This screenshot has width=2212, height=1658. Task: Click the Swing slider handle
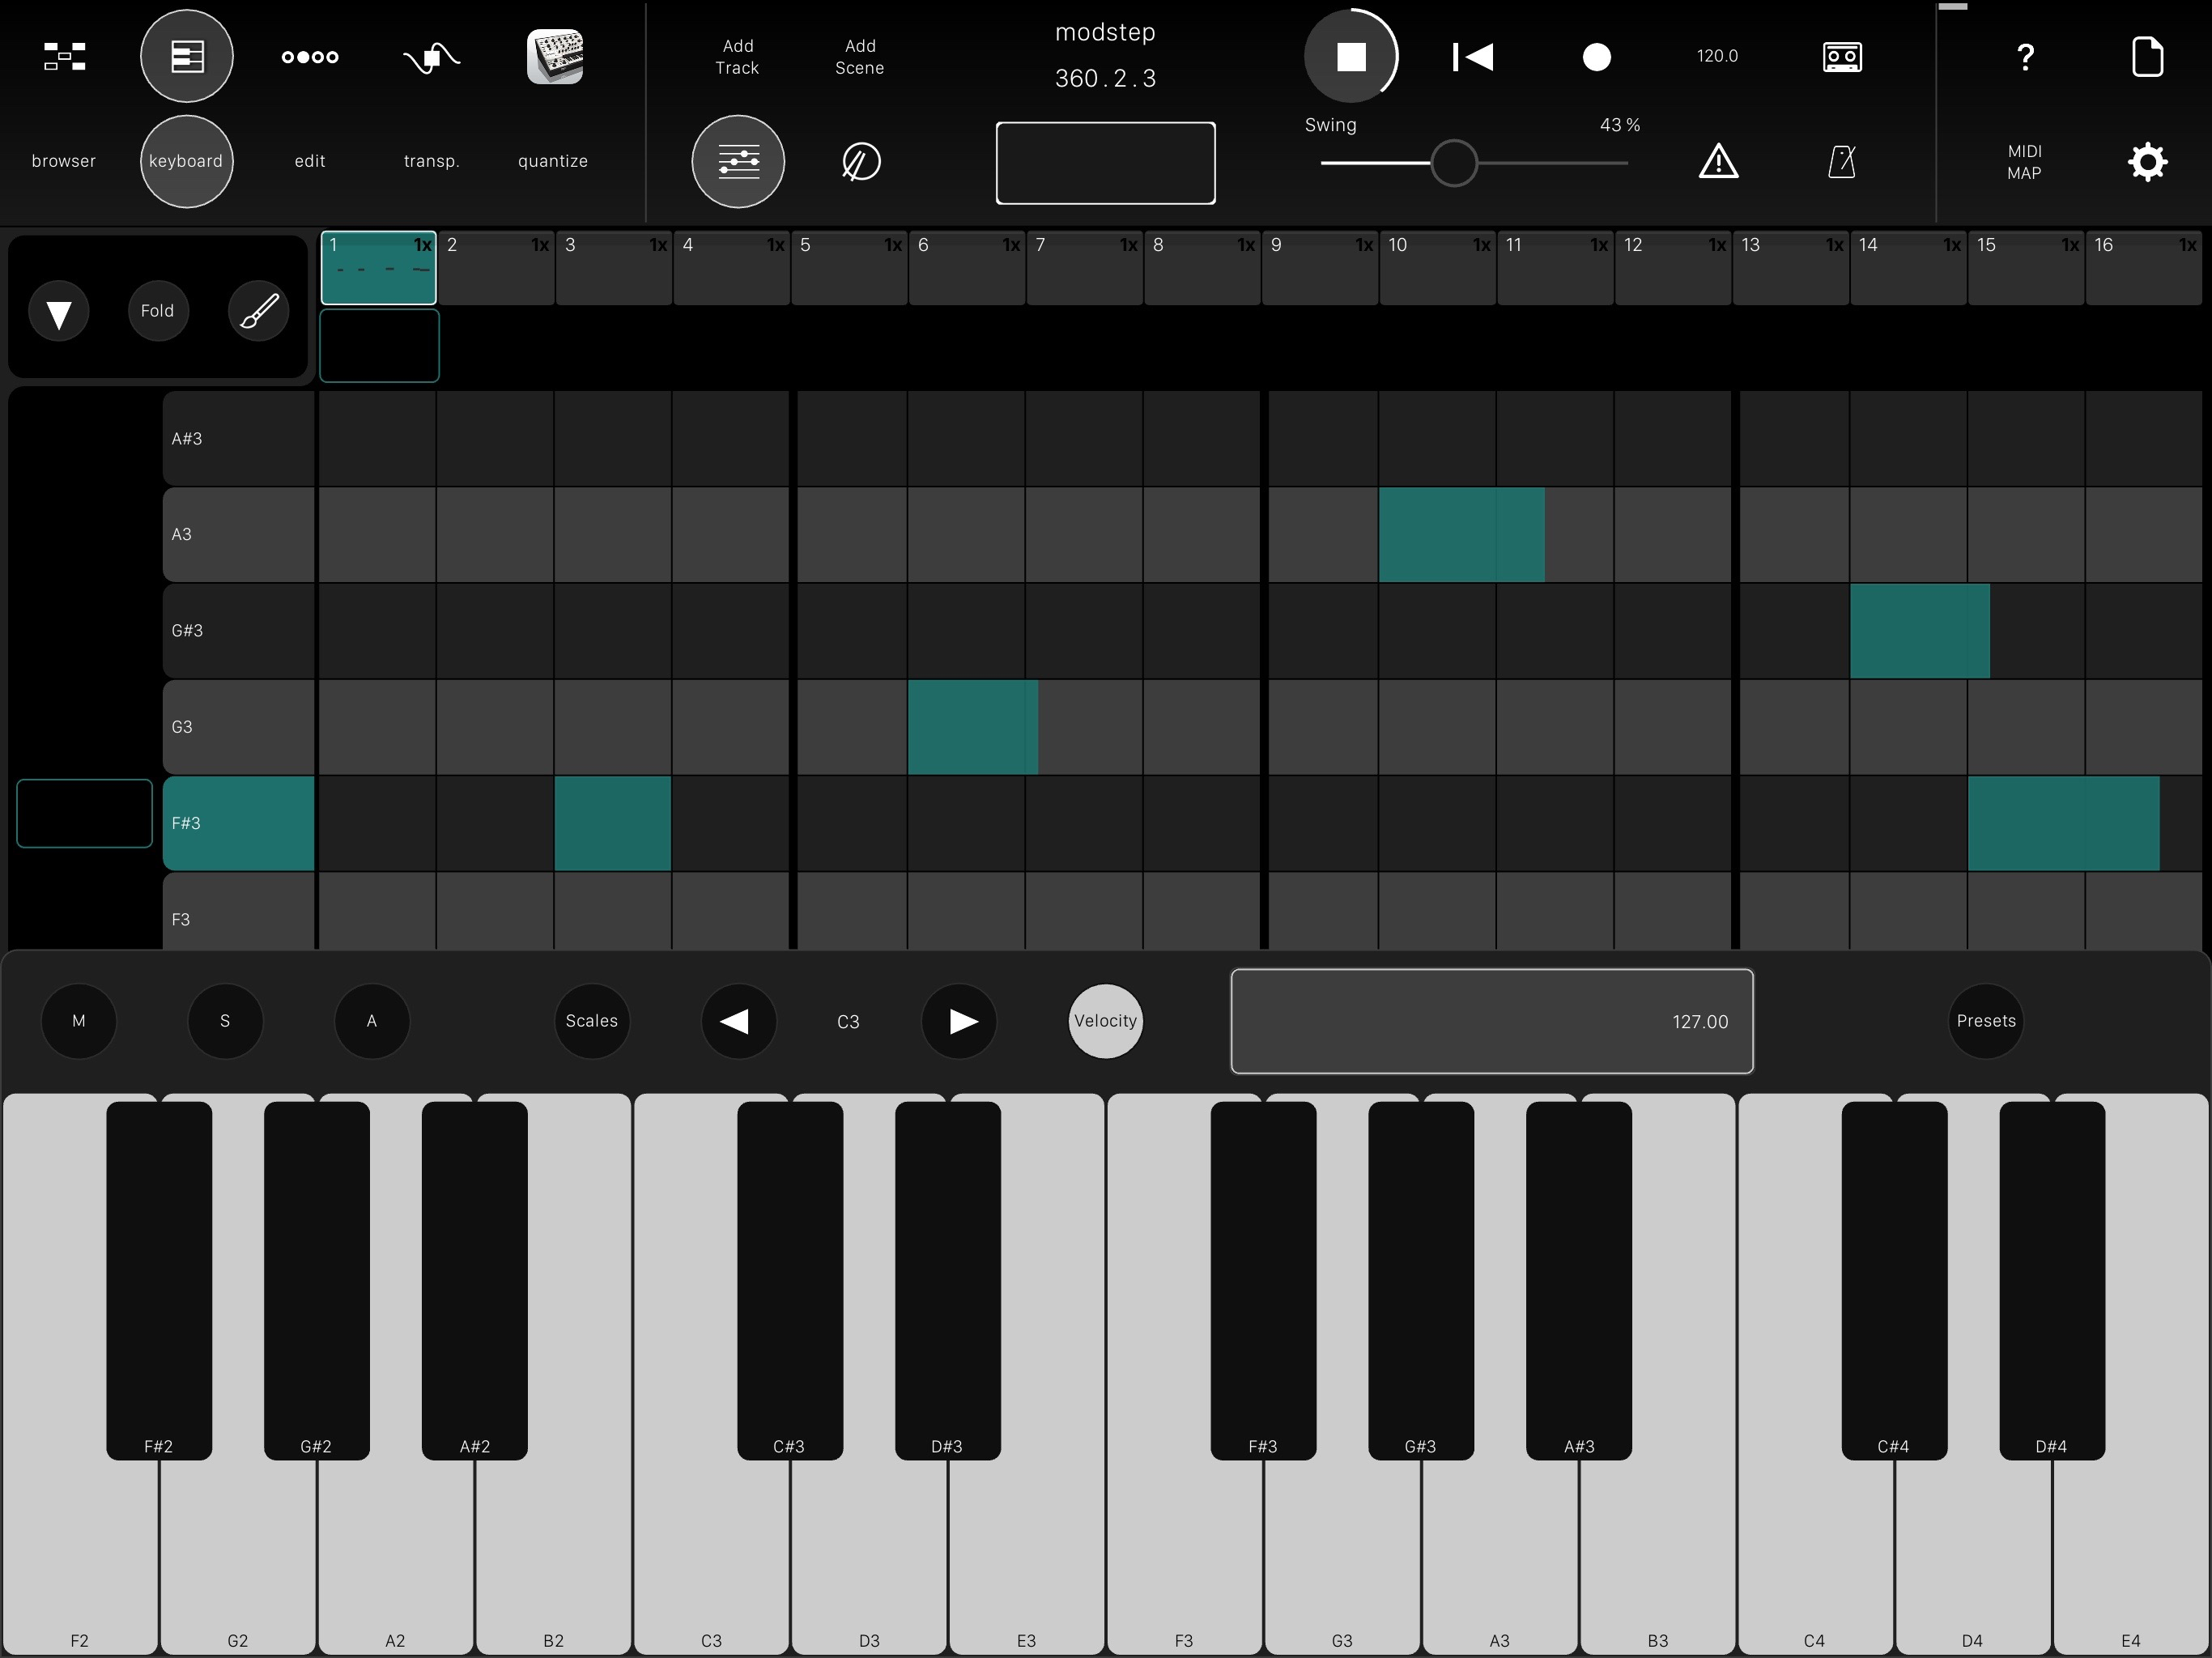pyautogui.click(x=1453, y=162)
